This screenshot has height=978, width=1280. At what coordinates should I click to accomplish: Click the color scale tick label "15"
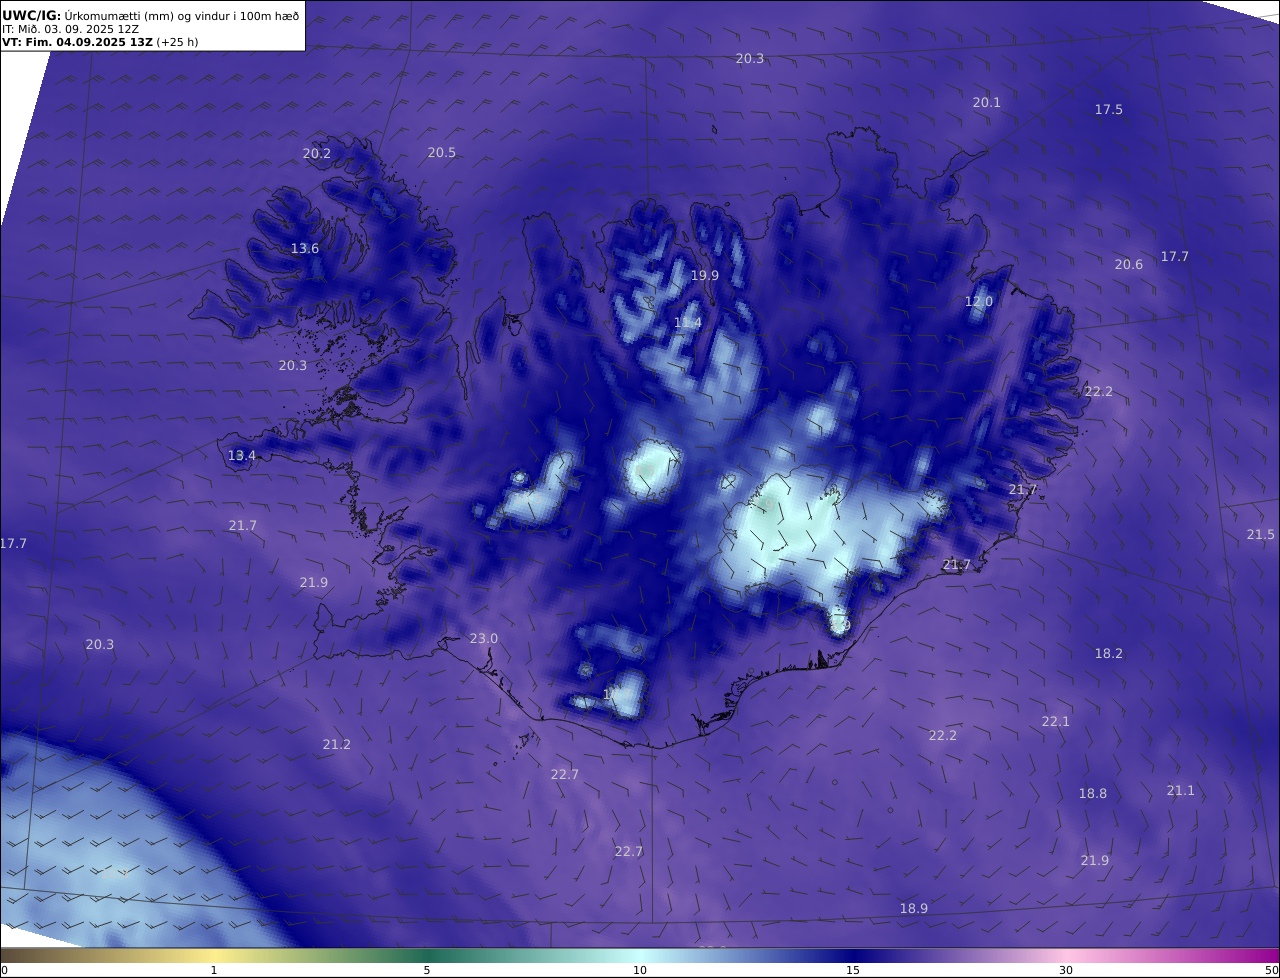[853, 970]
